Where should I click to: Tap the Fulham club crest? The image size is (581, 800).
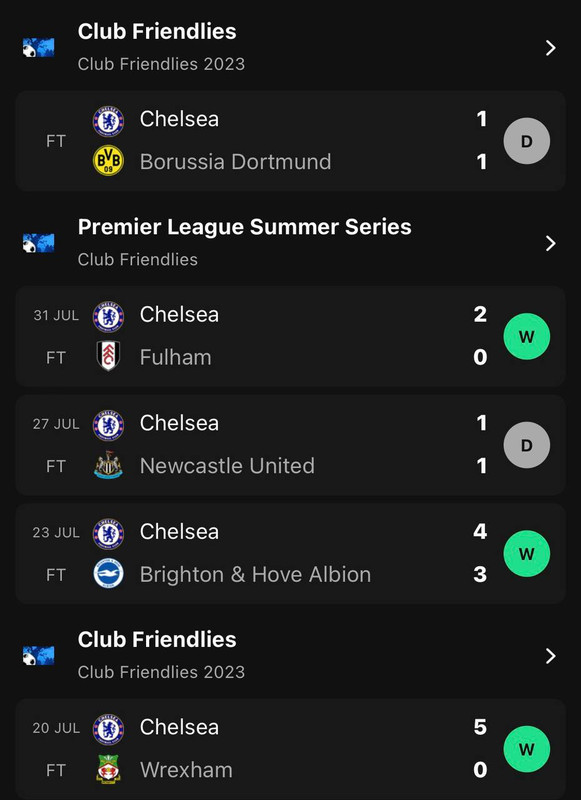[108, 356]
